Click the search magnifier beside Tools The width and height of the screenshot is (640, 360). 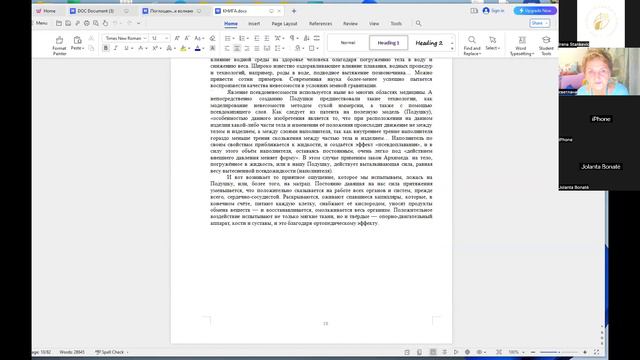pos(418,23)
